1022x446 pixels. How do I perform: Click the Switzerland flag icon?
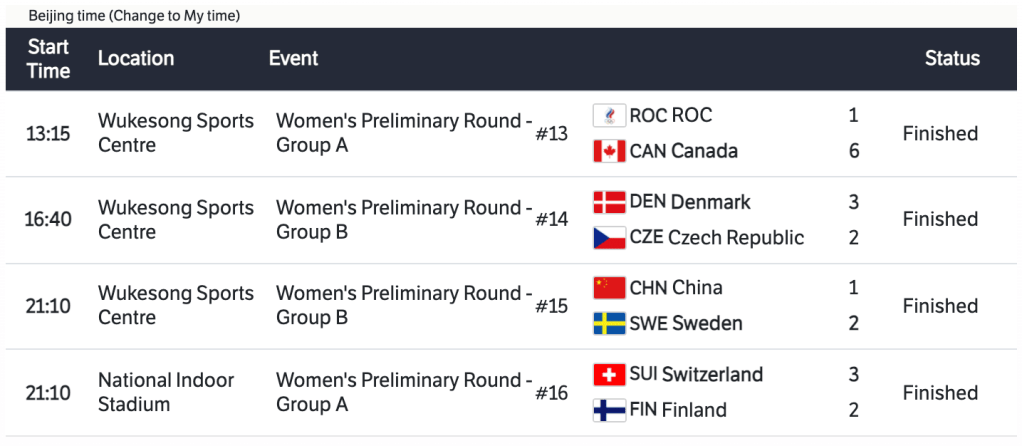(x=609, y=375)
